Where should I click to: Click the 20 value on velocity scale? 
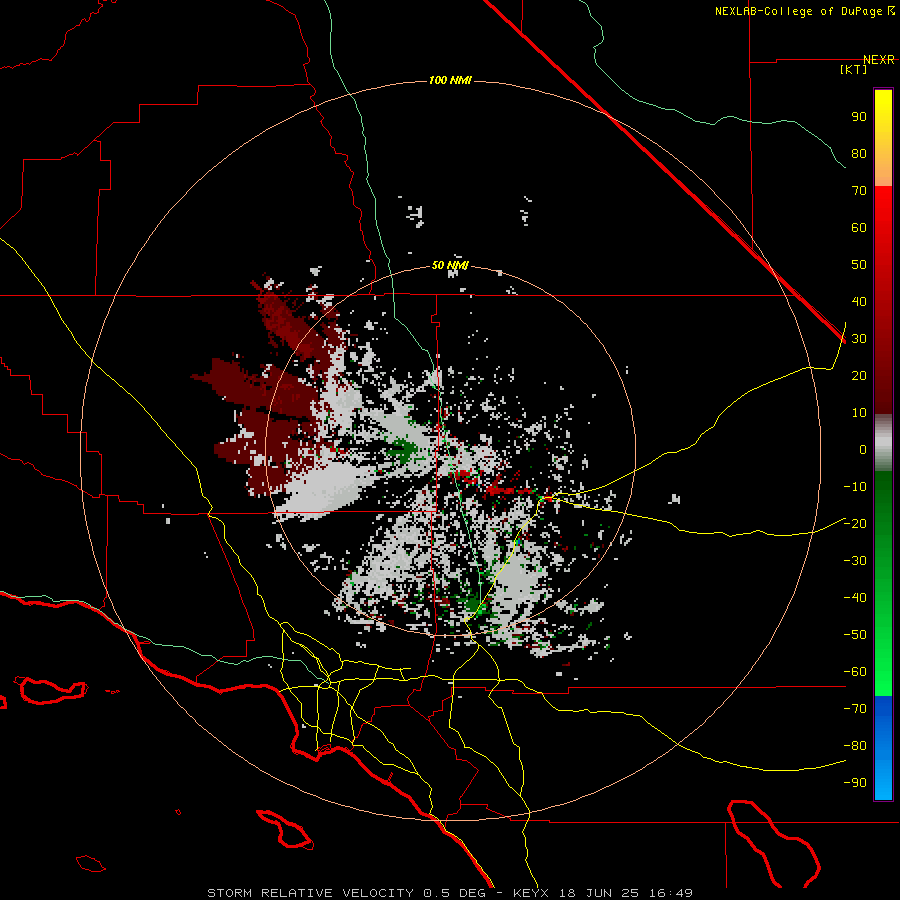(859, 375)
